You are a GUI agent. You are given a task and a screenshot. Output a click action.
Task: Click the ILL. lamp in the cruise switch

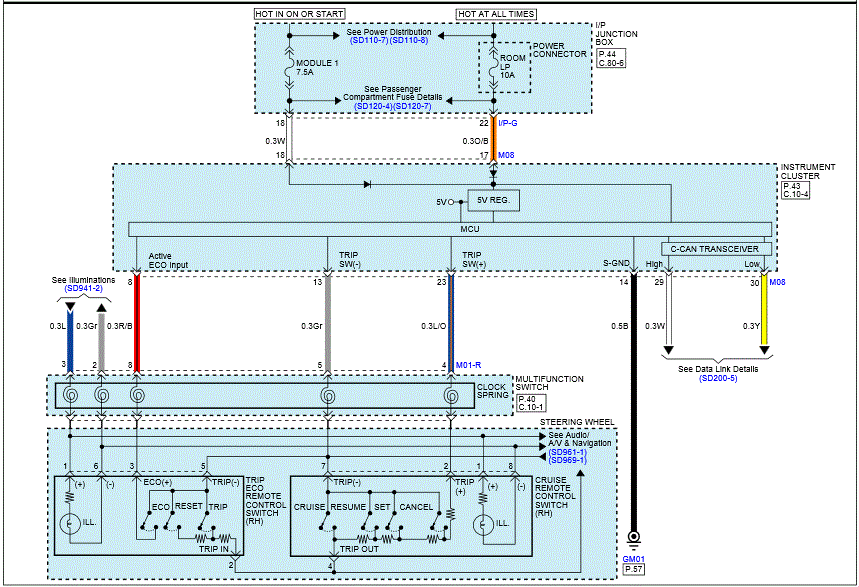click(484, 522)
